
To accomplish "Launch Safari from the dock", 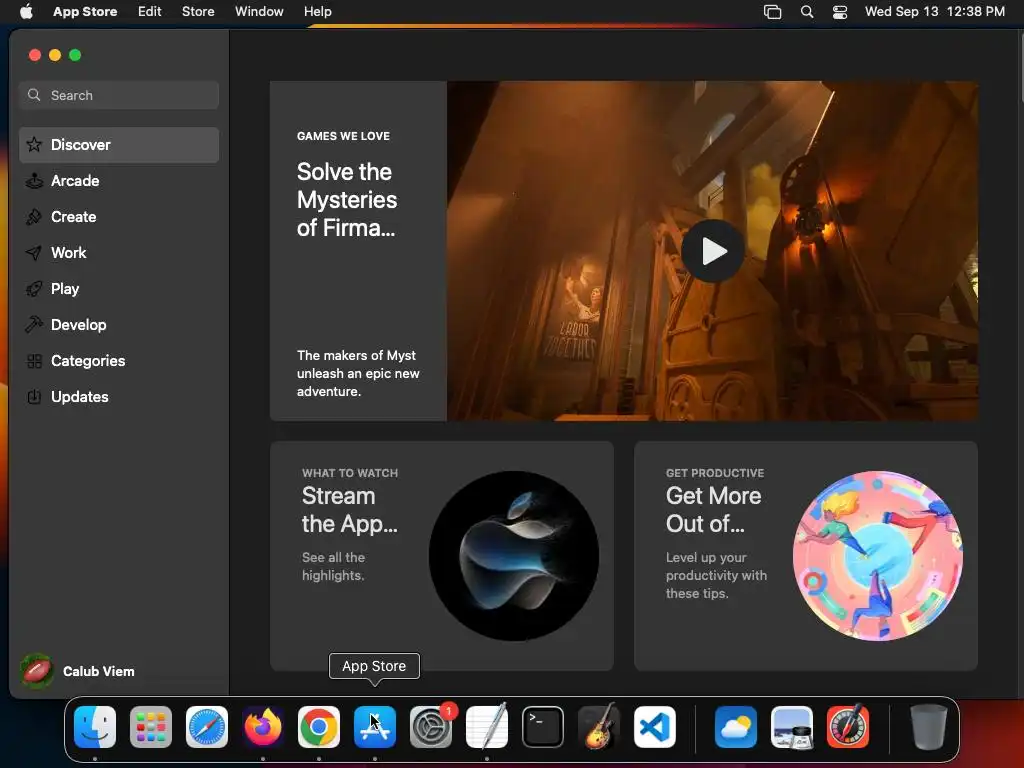I will tap(207, 727).
